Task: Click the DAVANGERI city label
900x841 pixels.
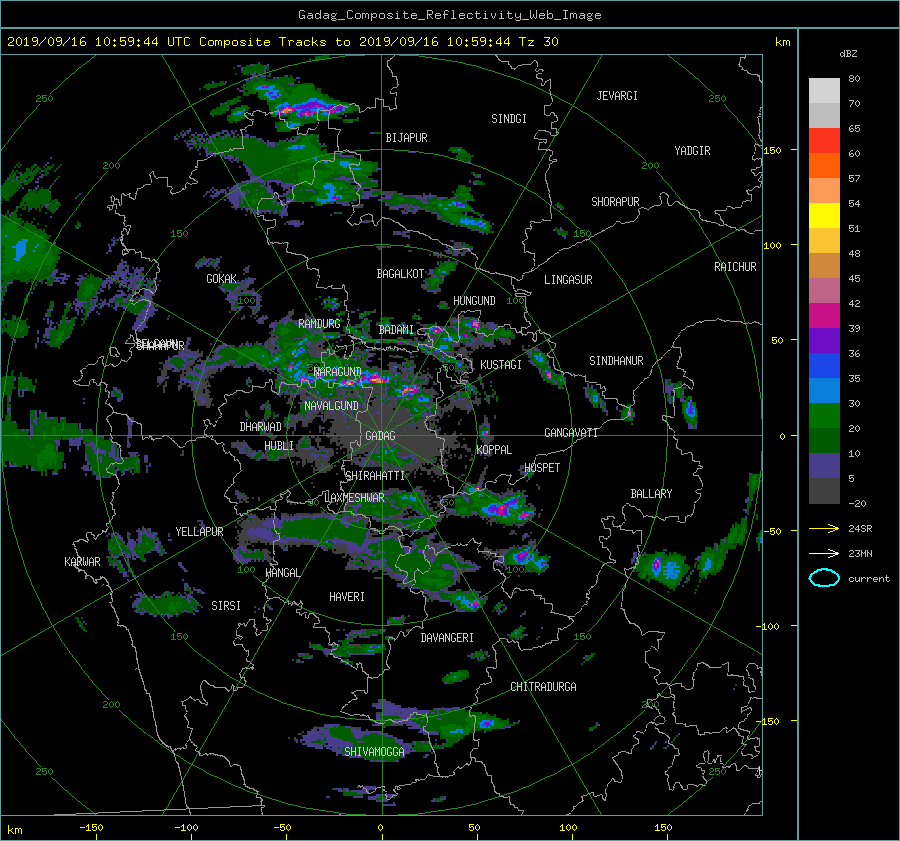Action: 447,638
